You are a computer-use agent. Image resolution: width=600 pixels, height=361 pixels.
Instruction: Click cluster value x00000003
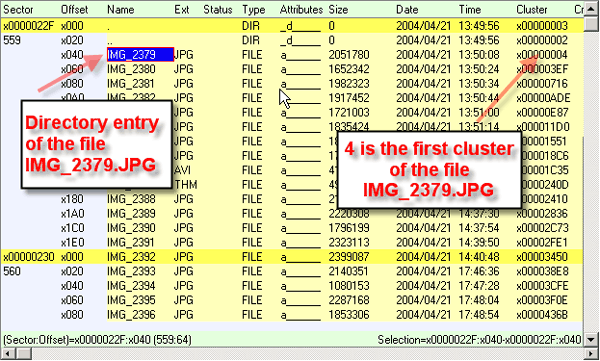[x=542, y=26]
